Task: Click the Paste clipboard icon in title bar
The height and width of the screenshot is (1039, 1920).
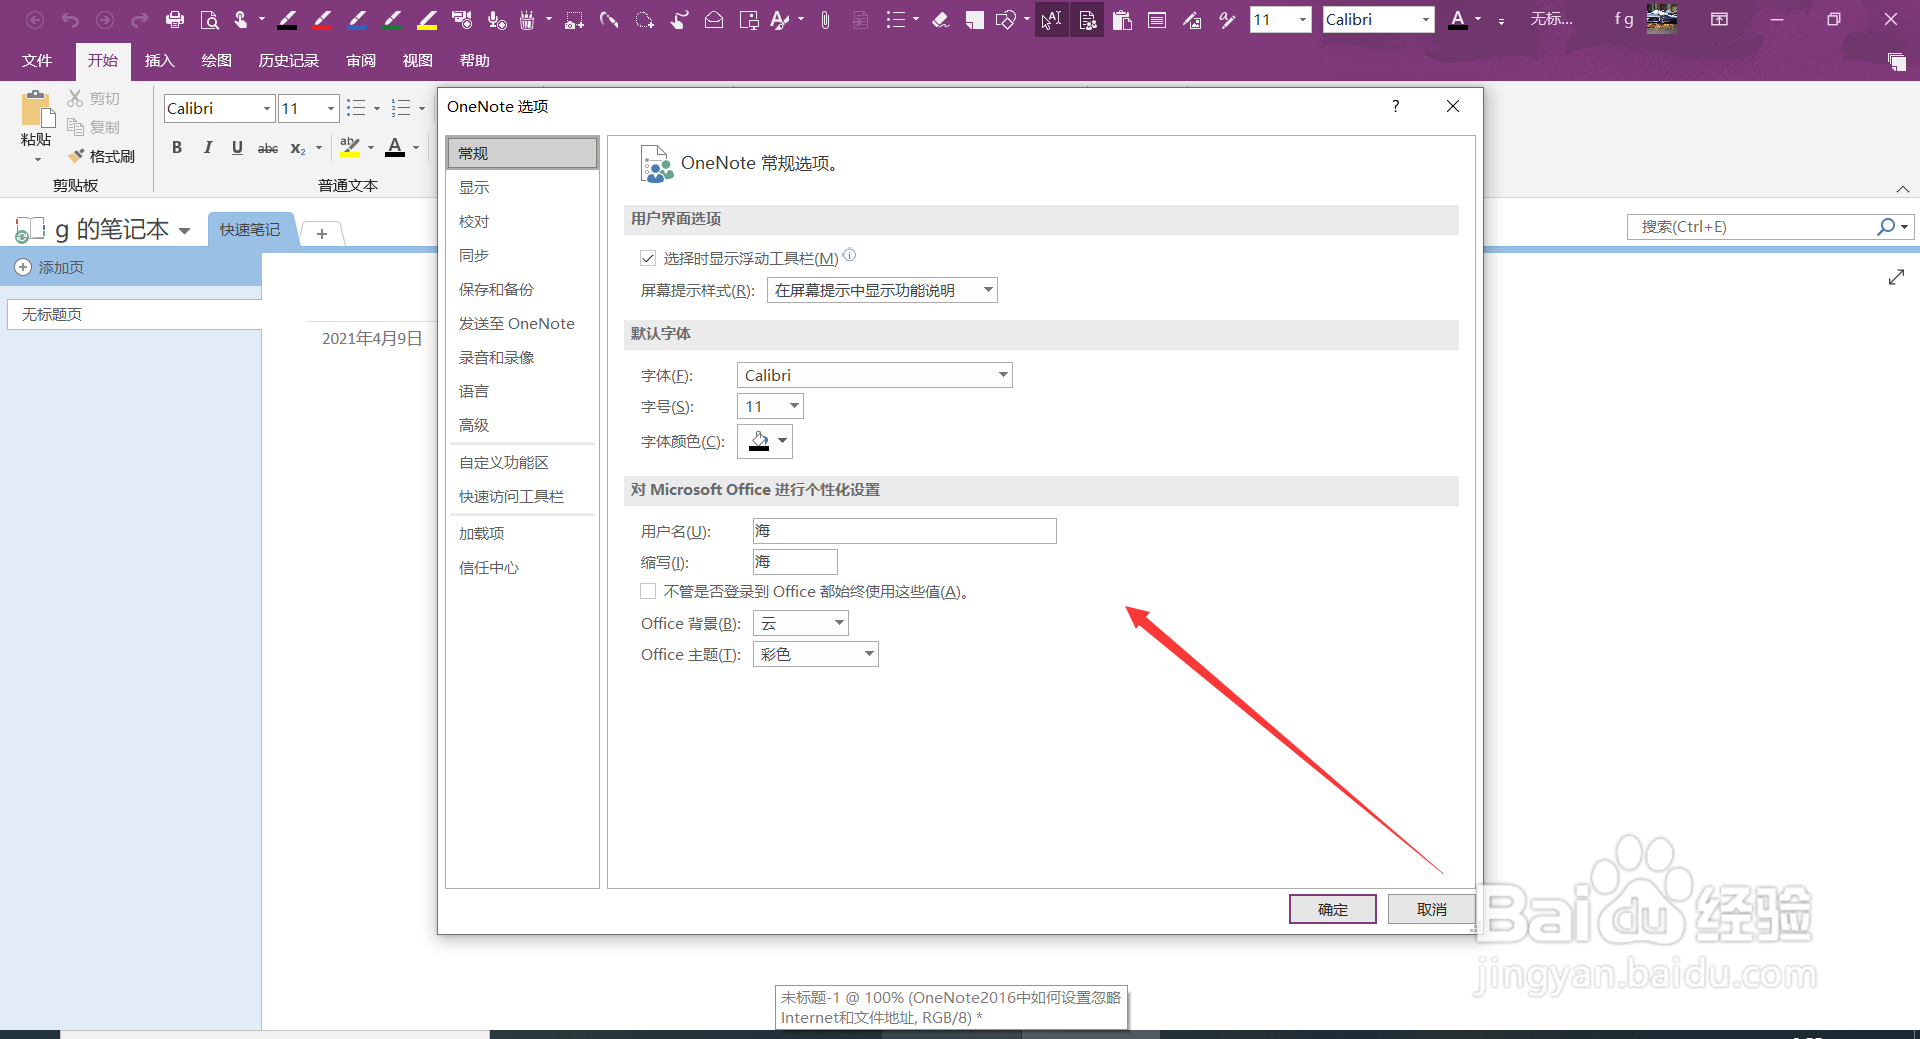Action: click(1122, 19)
